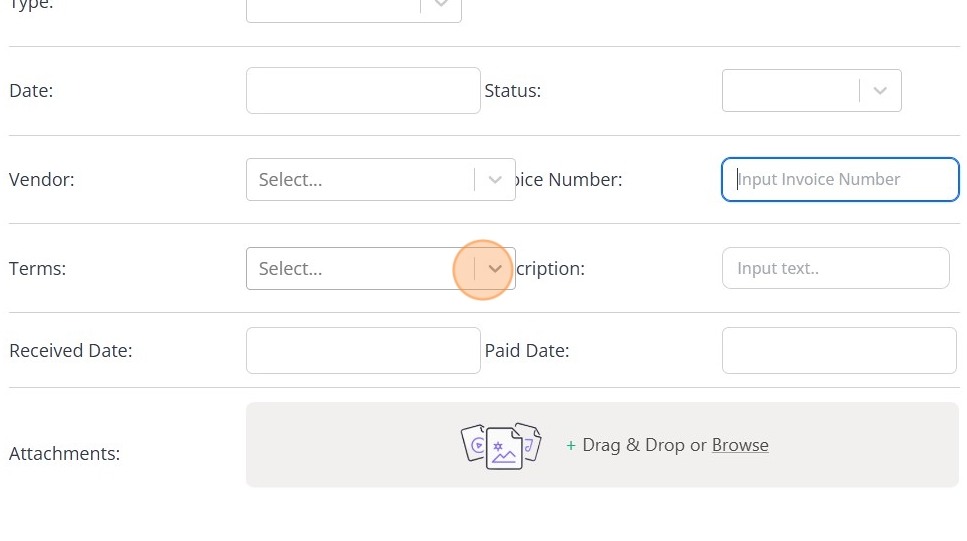Click the Received Date label
The height and width of the screenshot is (541, 967).
coord(70,351)
